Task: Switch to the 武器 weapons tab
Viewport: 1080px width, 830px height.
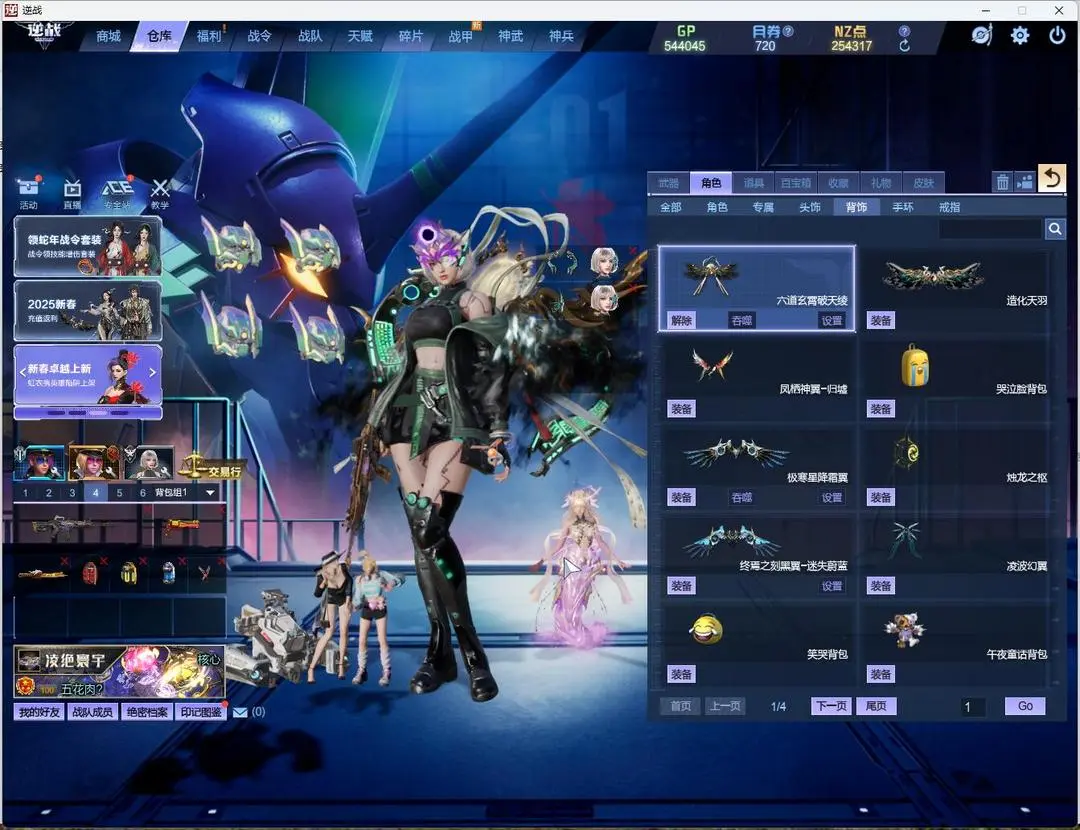Action: [668, 183]
